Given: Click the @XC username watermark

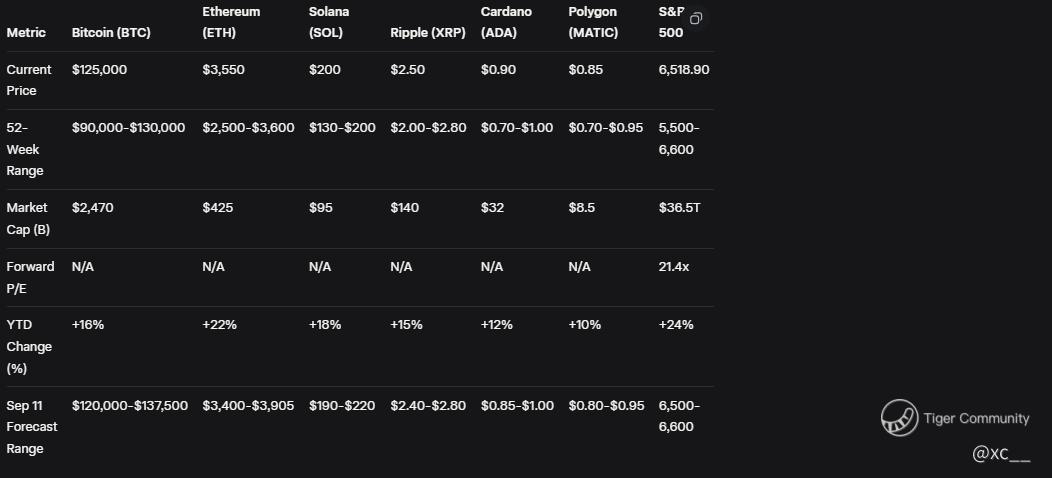Looking at the screenshot, I should pos(1000,455).
